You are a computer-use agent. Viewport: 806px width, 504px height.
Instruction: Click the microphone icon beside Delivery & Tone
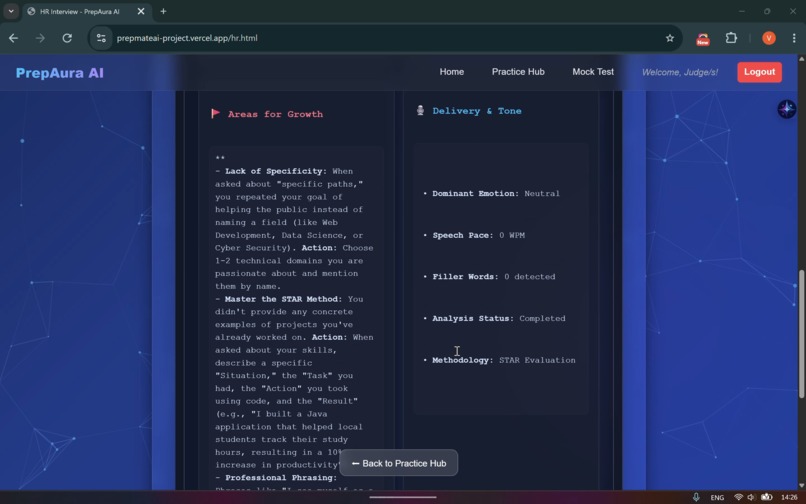coord(420,110)
